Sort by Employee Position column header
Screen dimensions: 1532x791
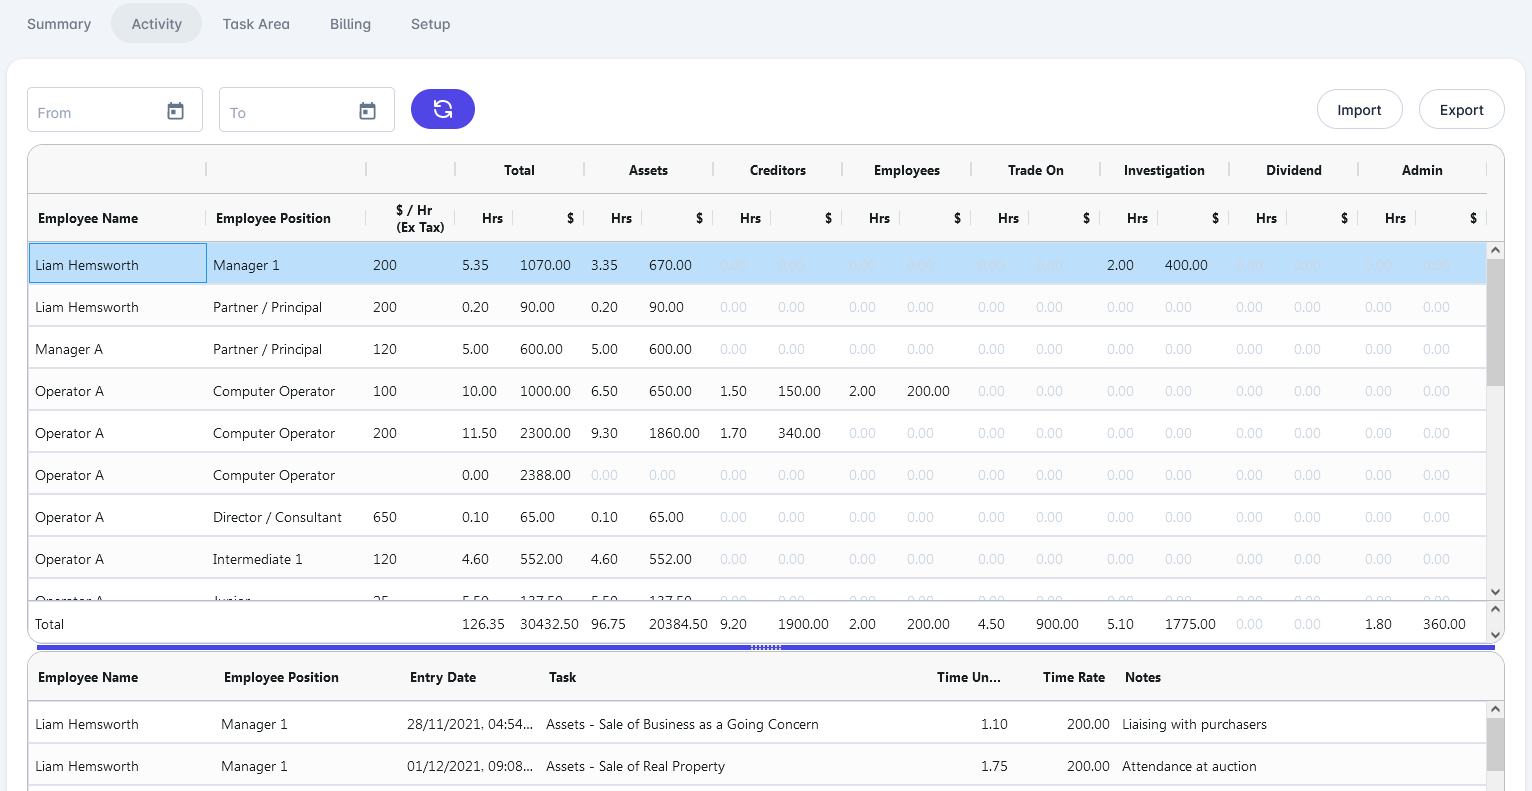pos(273,218)
